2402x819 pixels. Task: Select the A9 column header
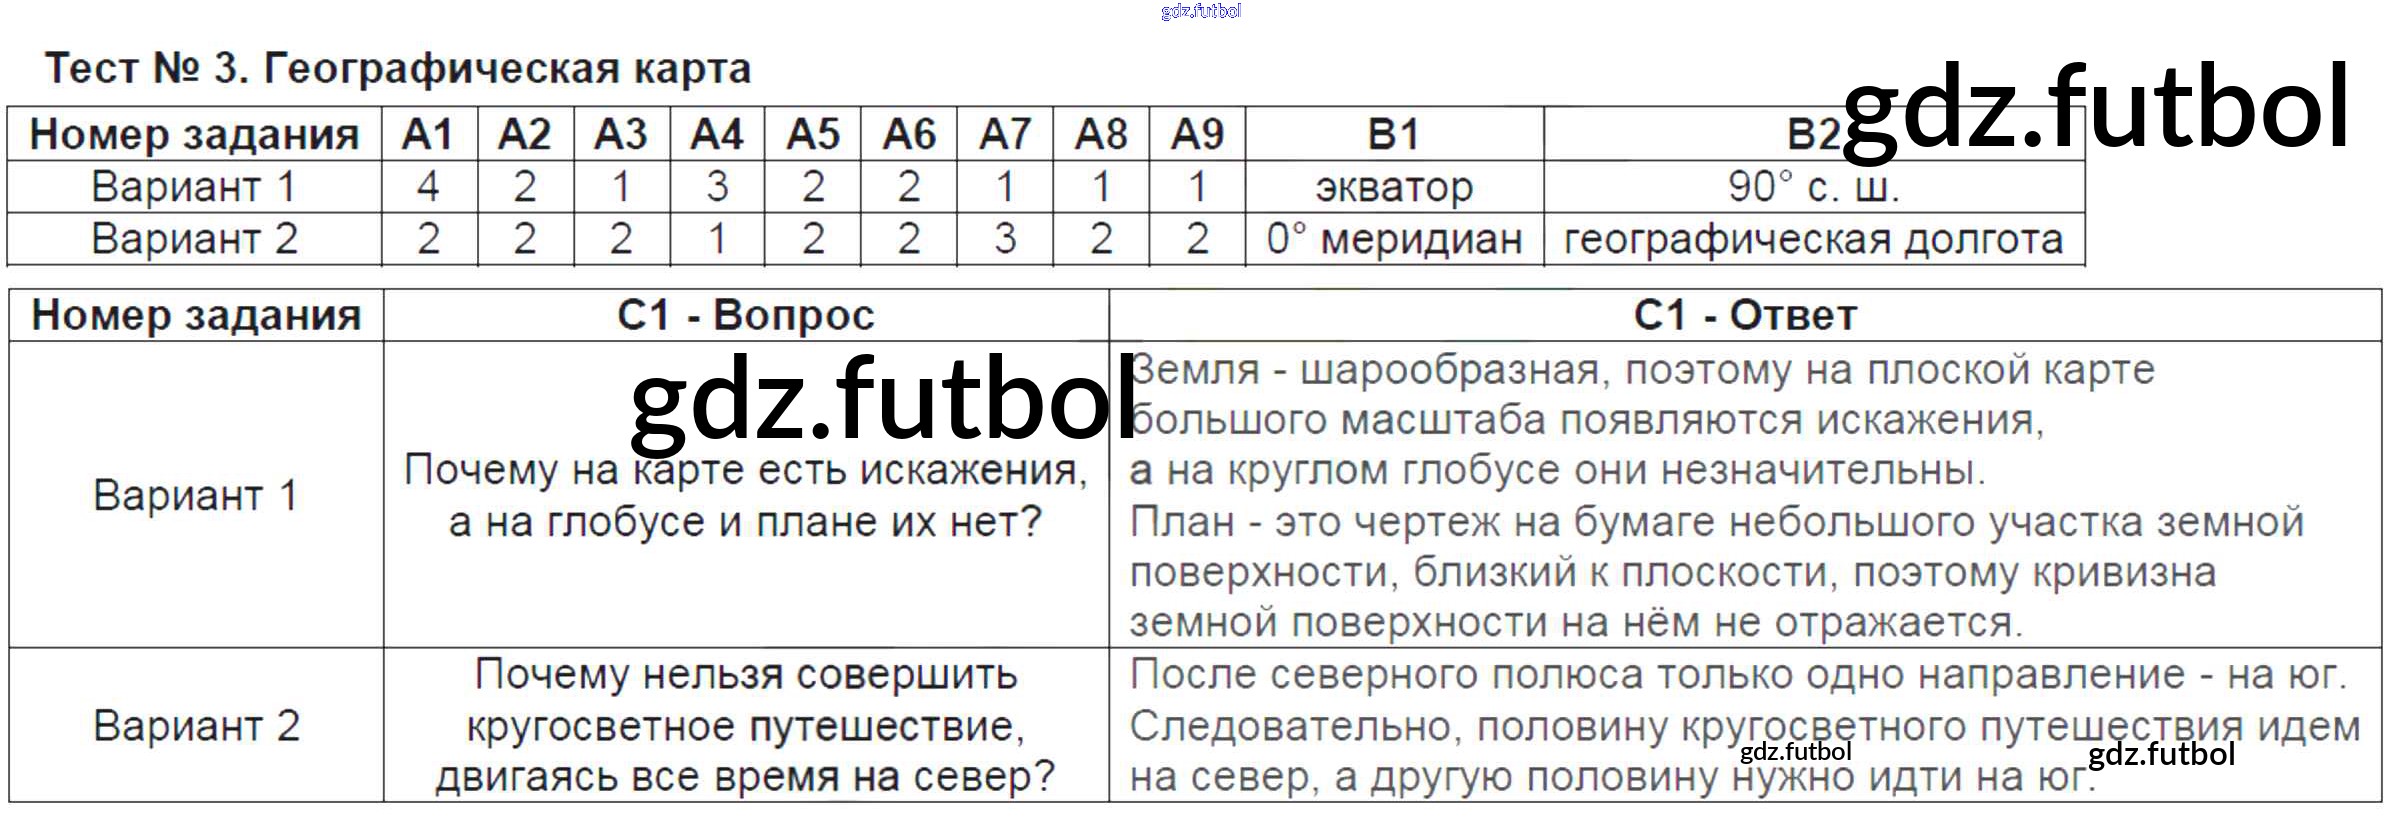(1197, 134)
